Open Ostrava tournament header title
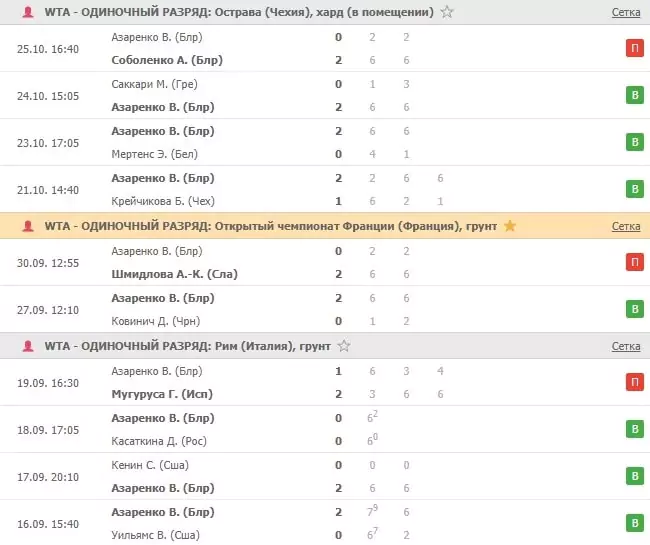Viewport: 650px width, 545px height. click(x=239, y=12)
